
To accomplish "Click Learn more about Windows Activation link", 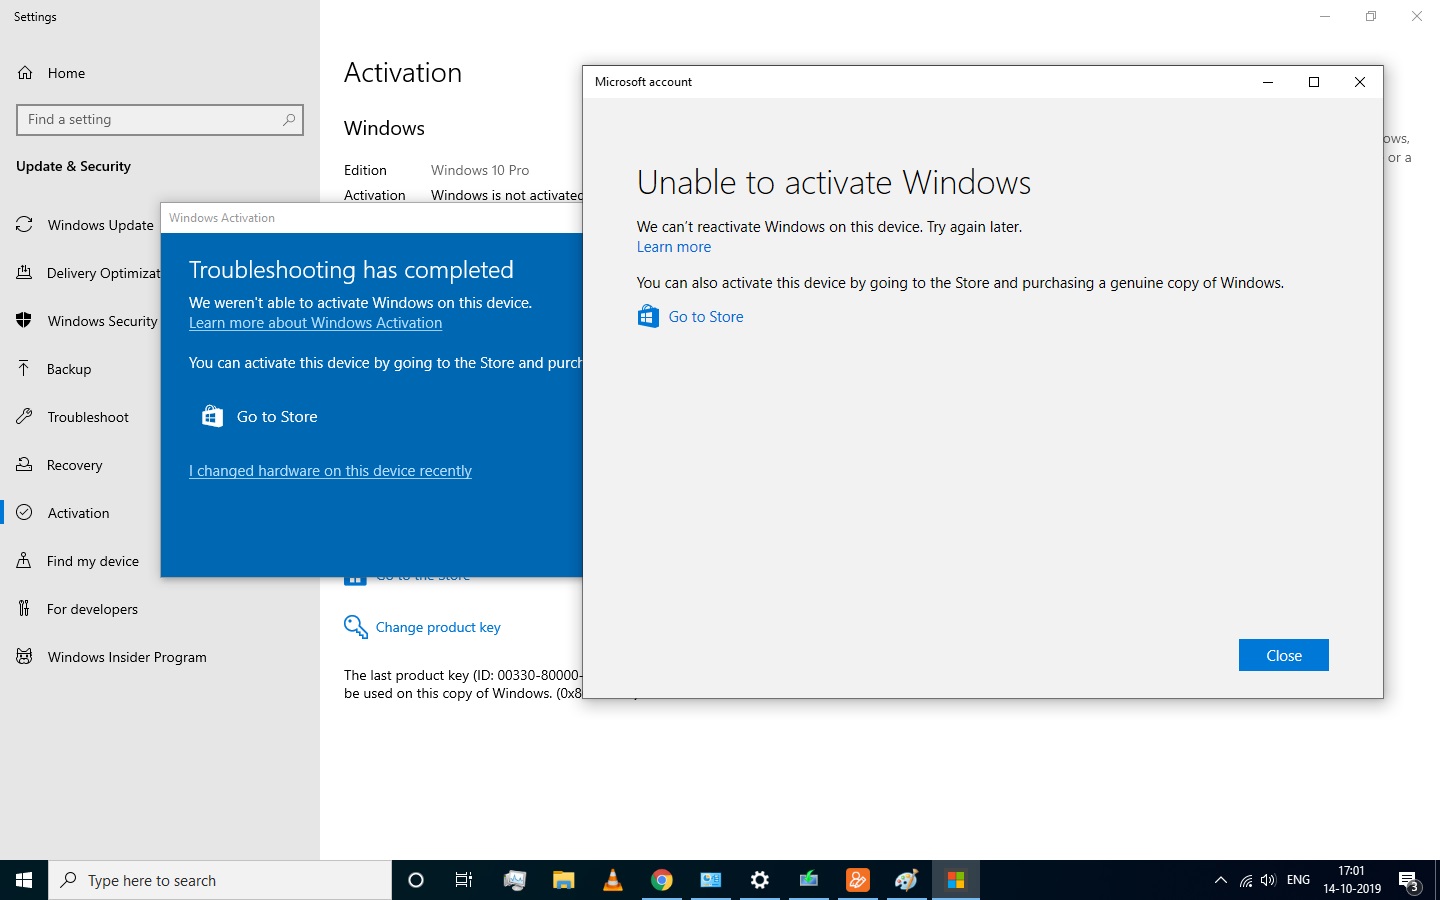I will (315, 323).
